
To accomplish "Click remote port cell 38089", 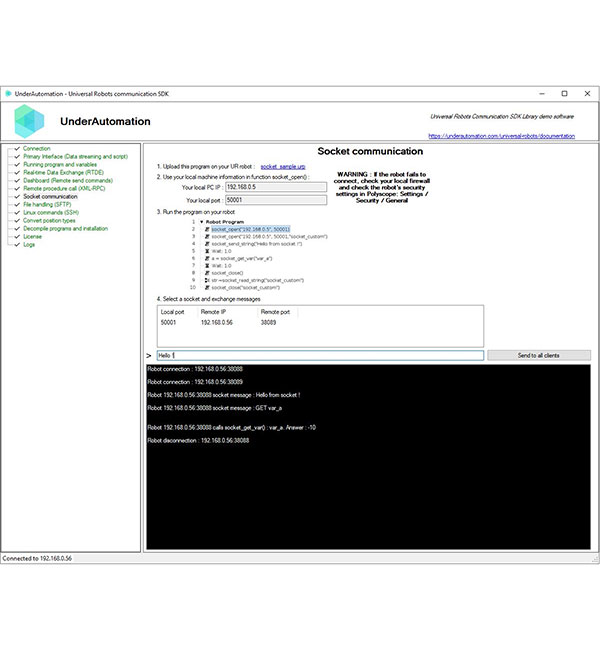I will [268, 323].
